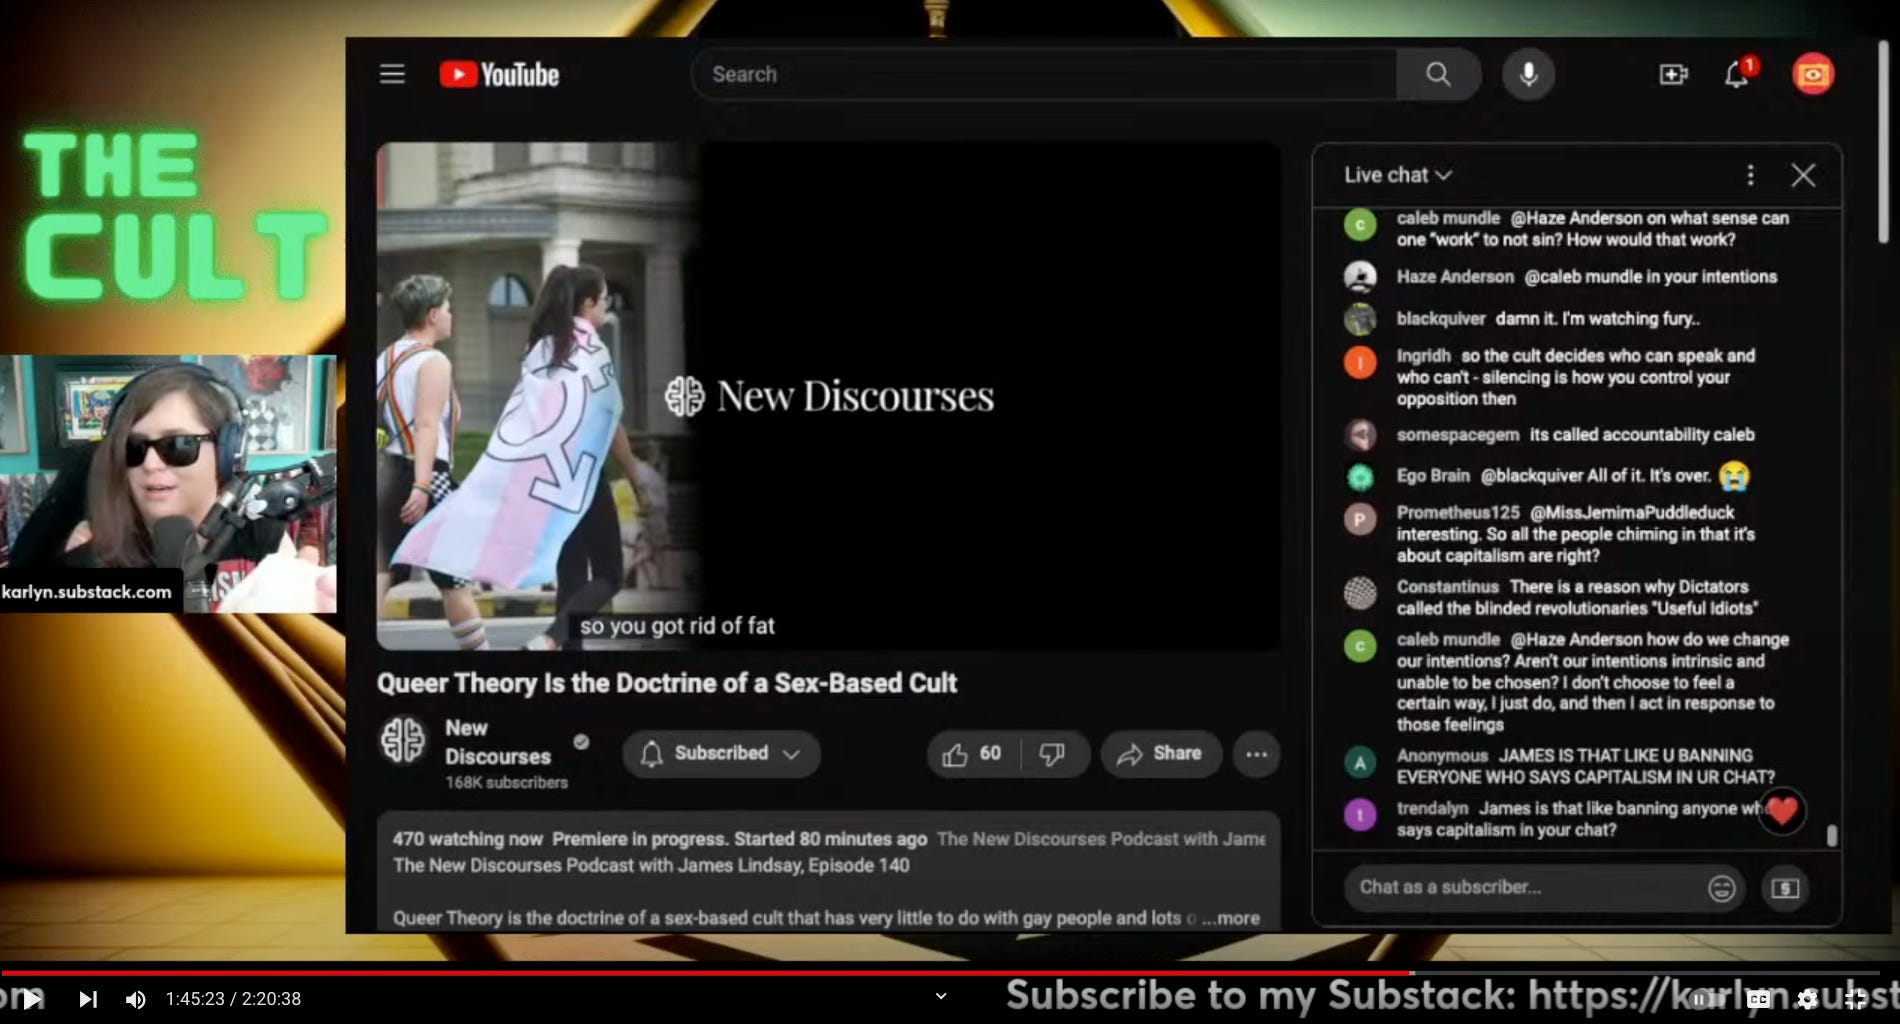The height and width of the screenshot is (1024, 1900).
Task: Open emoji picker in chat box
Action: [1721, 888]
